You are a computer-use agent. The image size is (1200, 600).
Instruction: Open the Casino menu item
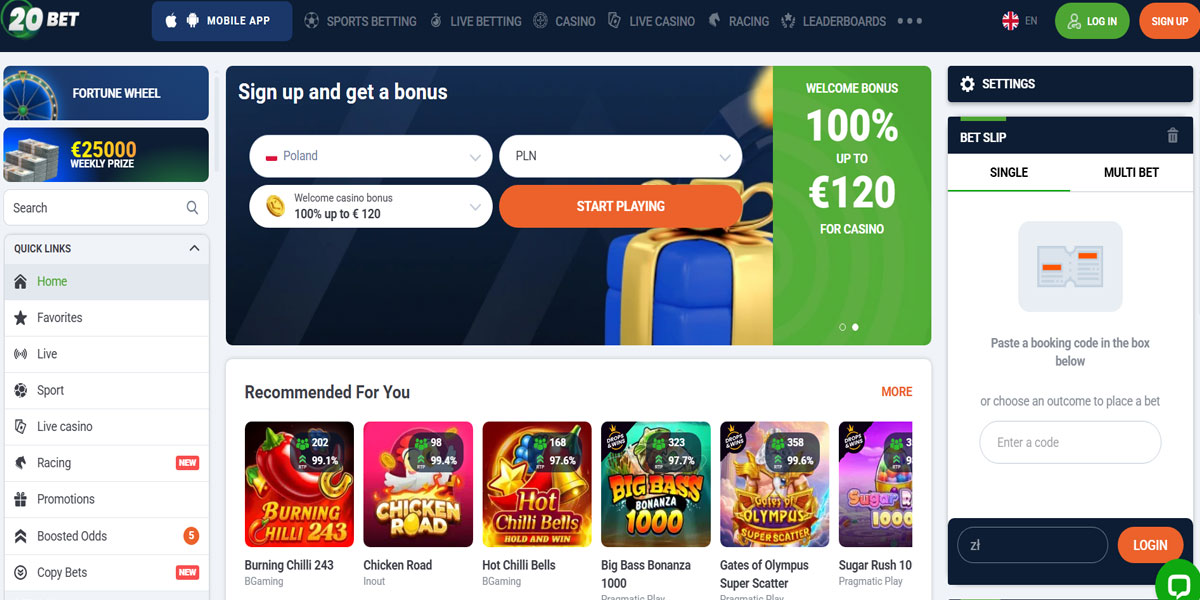(564, 21)
